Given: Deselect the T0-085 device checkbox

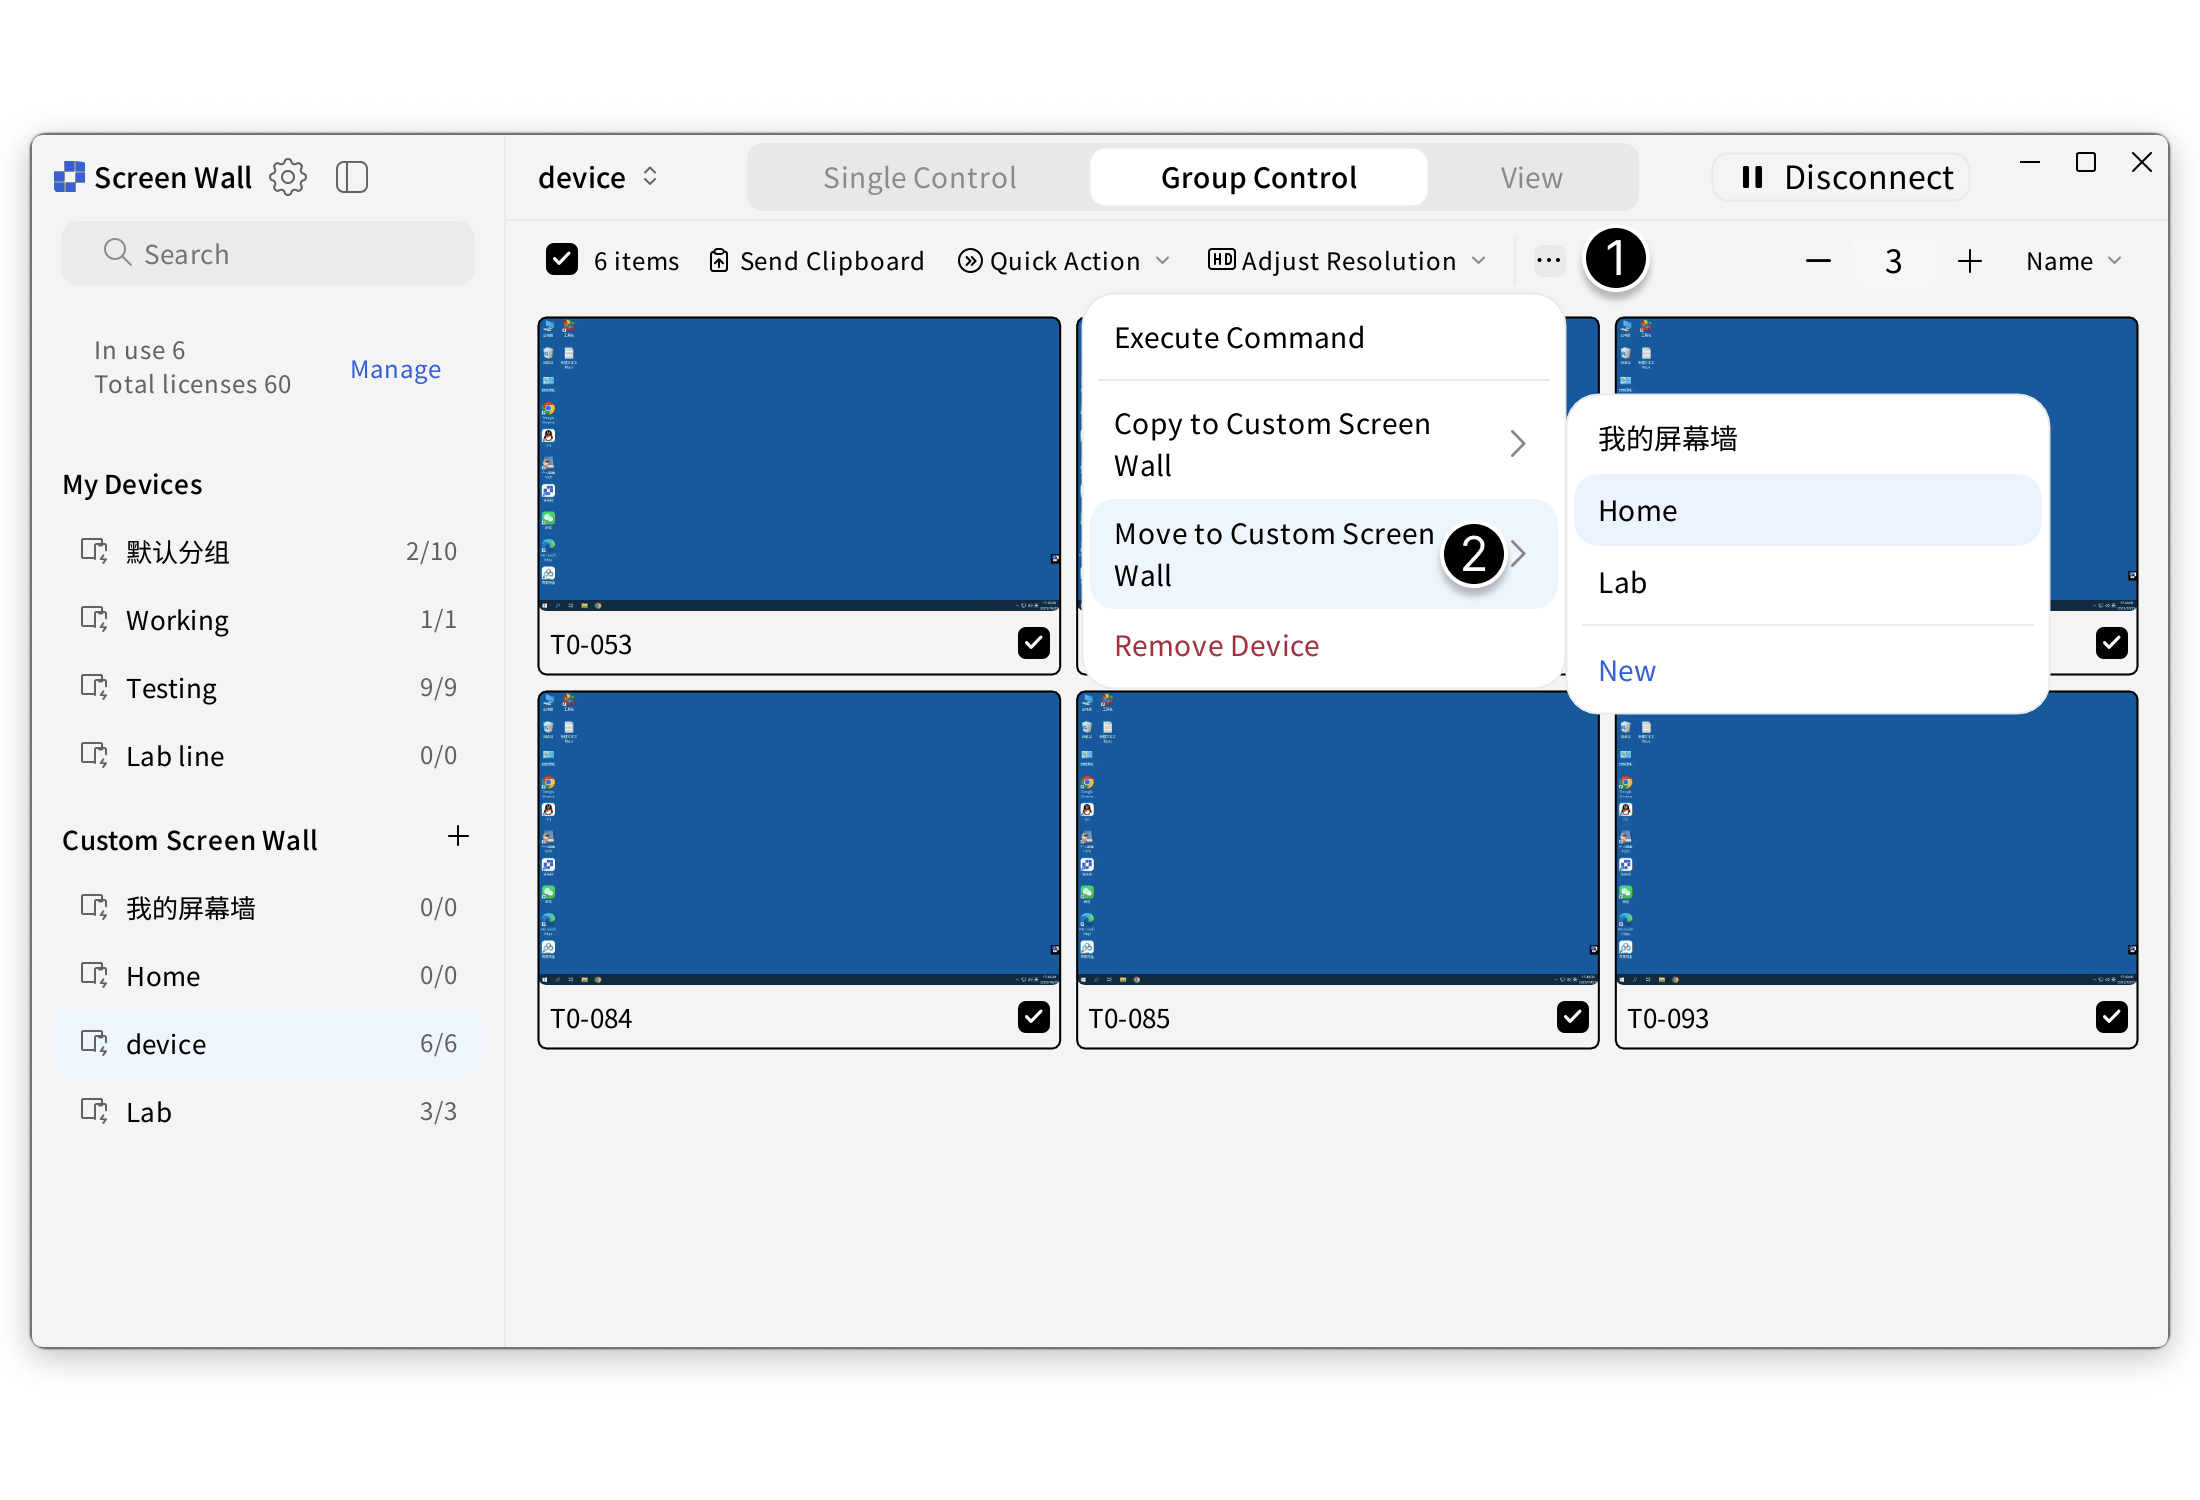Looking at the screenshot, I should pos(1572,1017).
